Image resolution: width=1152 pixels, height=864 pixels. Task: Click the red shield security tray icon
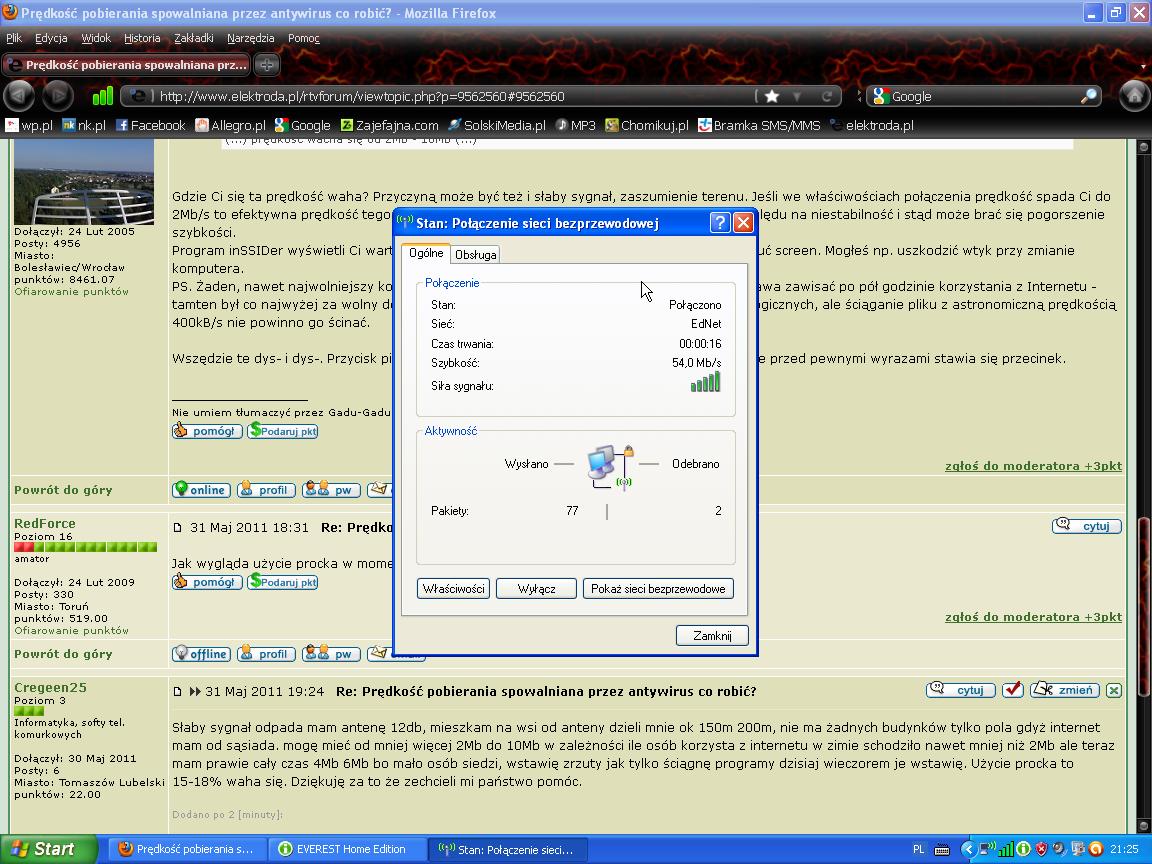coord(1041,849)
